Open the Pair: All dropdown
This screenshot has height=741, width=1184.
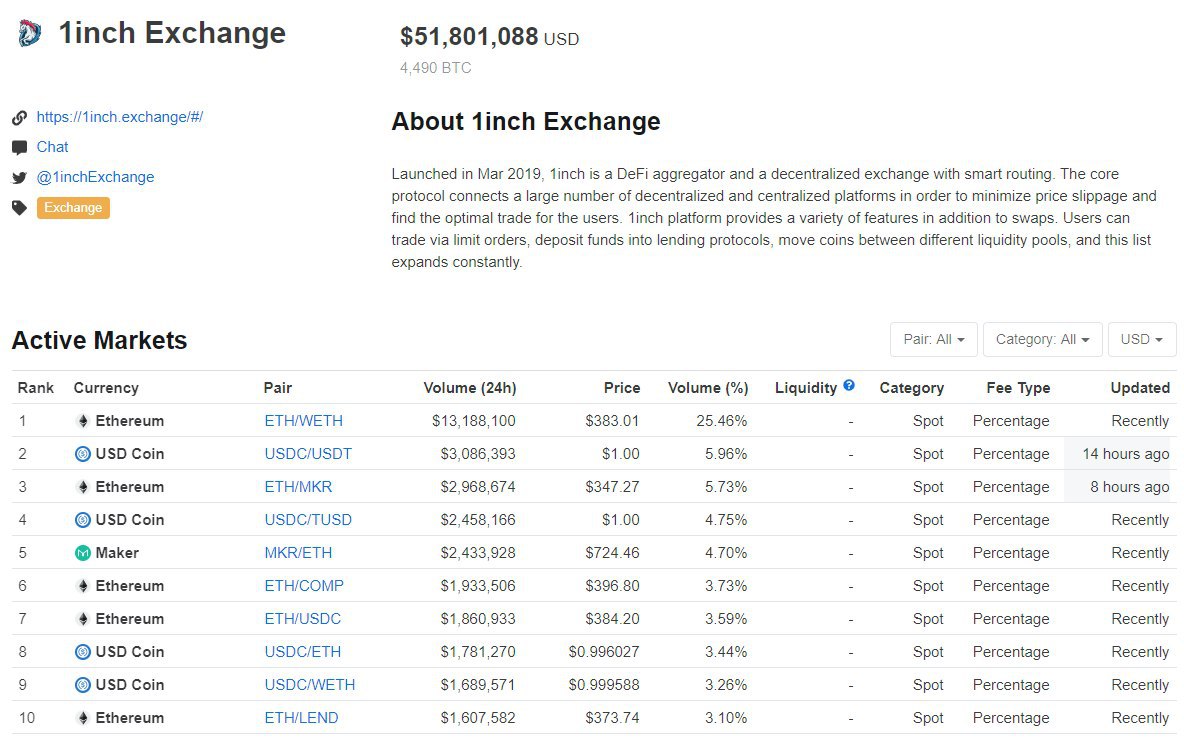pyautogui.click(x=934, y=339)
